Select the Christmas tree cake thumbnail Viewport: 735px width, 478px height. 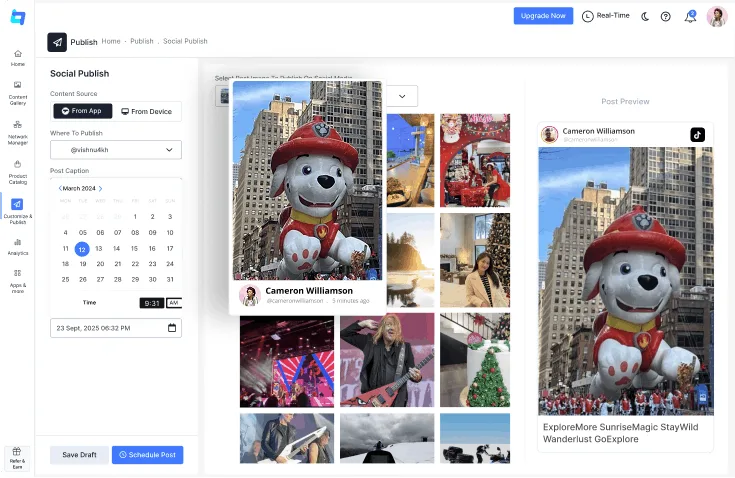point(475,360)
